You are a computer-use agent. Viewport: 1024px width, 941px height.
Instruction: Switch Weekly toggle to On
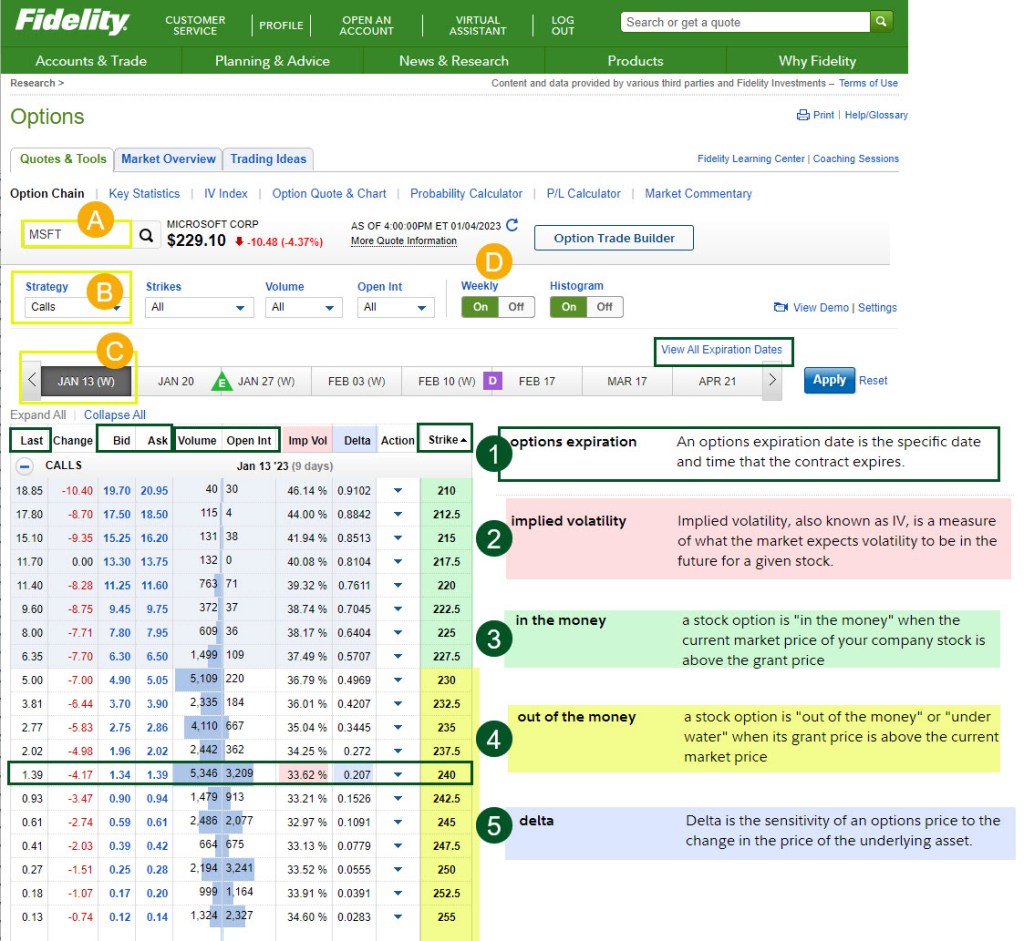click(480, 307)
